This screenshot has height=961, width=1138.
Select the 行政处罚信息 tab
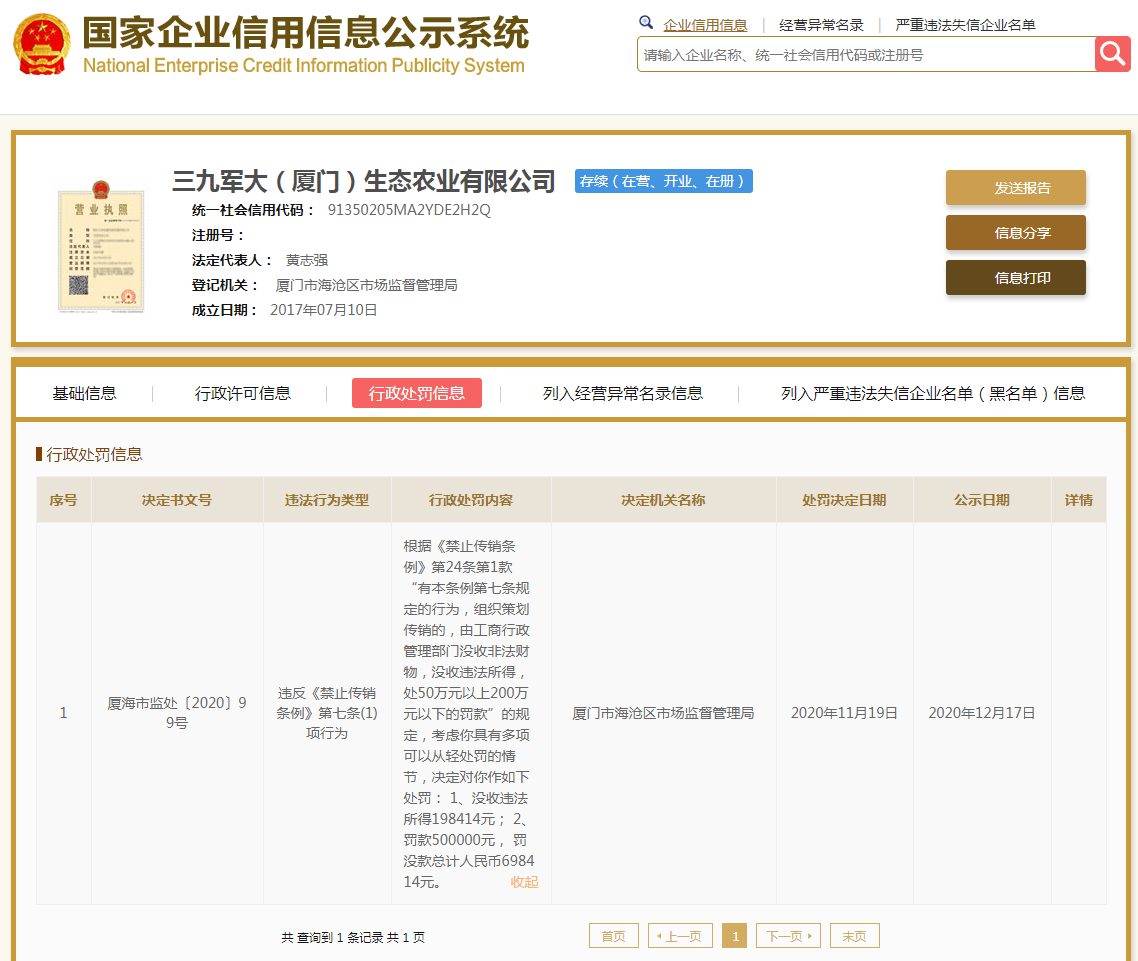tap(416, 393)
